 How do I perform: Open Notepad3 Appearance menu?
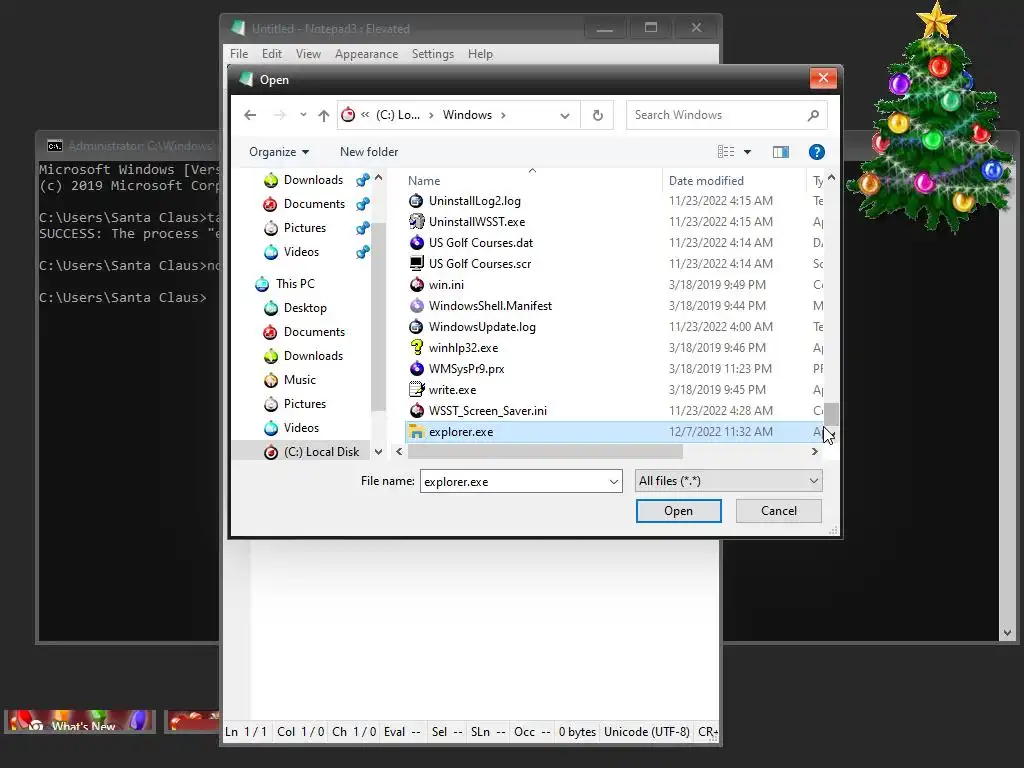pyautogui.click(x=366, y=54)
